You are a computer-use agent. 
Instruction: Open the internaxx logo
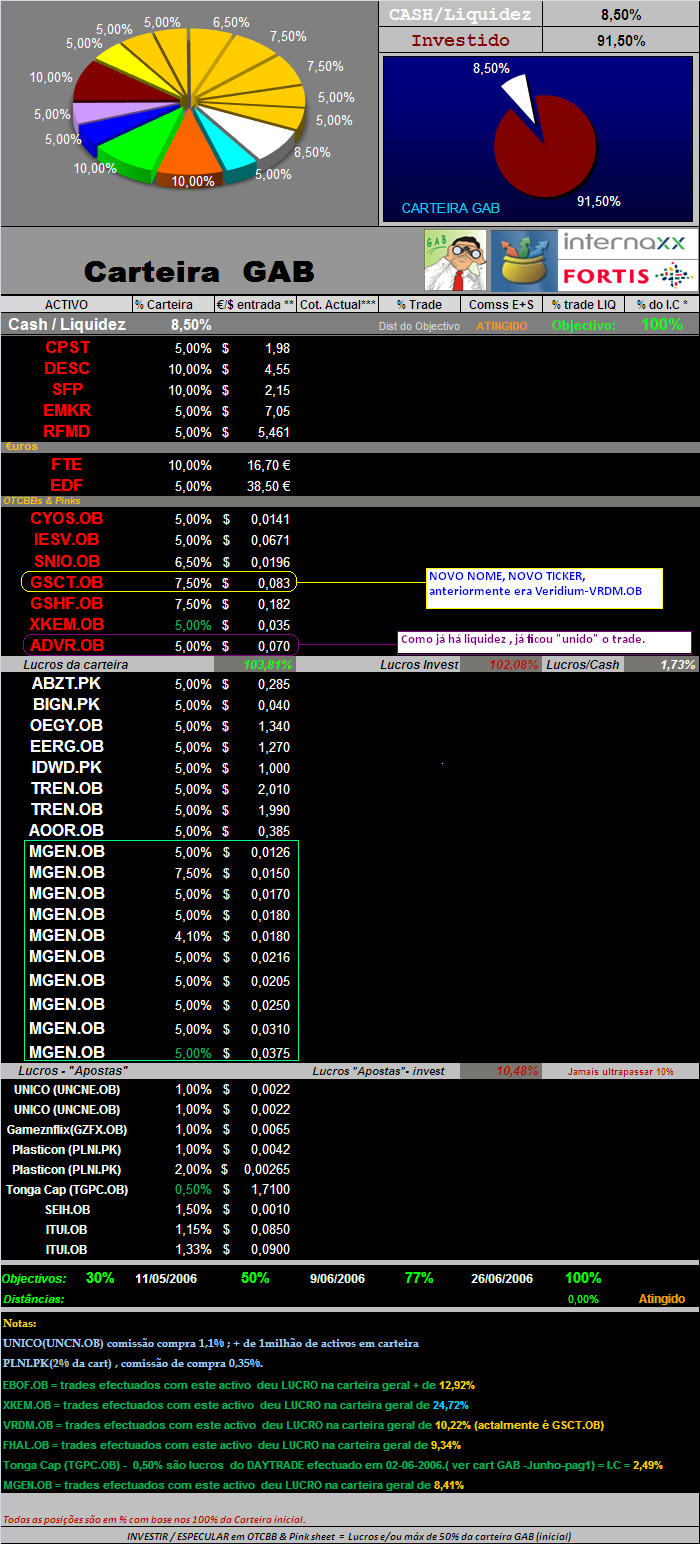click(x=628, y=243)
